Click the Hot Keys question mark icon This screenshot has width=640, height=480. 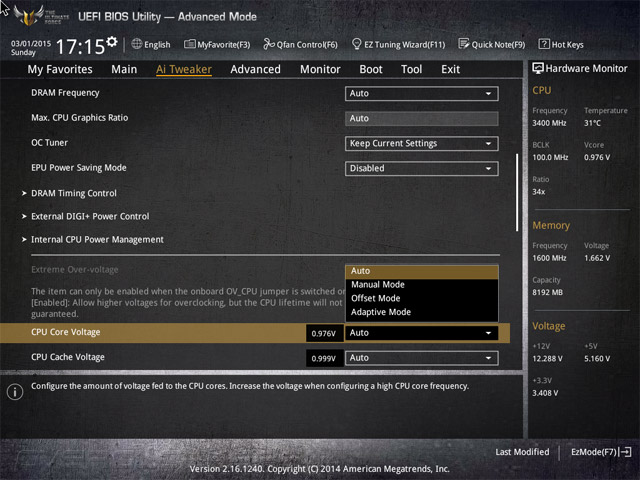[544, 44]
